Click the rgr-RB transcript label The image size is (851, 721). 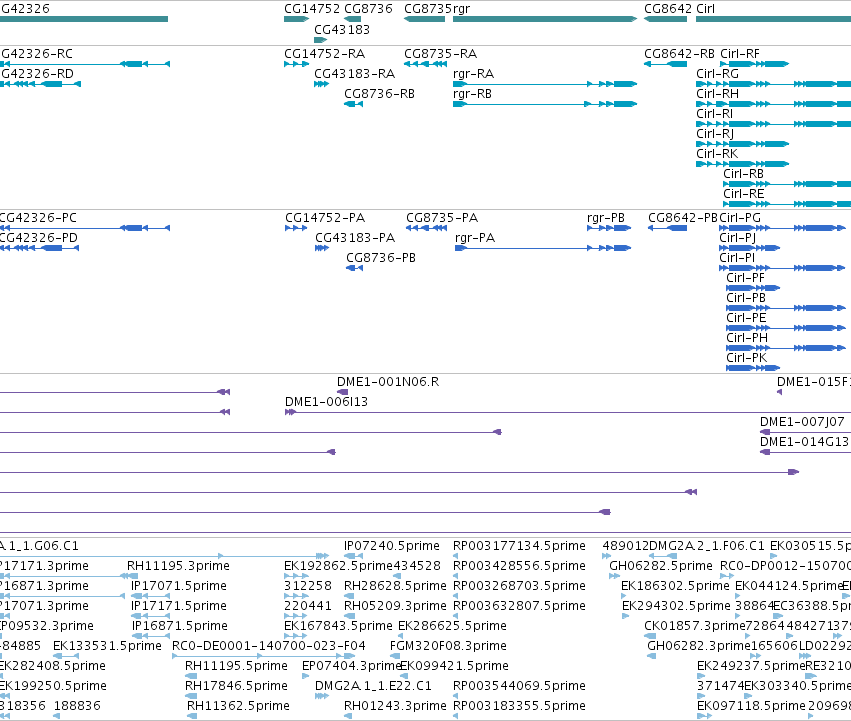[473, 94]
